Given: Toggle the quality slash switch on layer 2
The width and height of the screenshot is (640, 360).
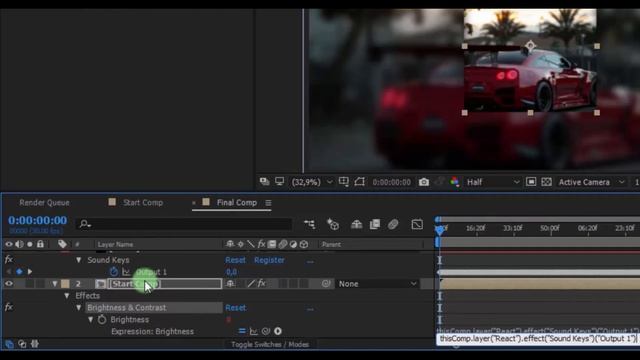Looking at the screenshot, I should (251, 284).
